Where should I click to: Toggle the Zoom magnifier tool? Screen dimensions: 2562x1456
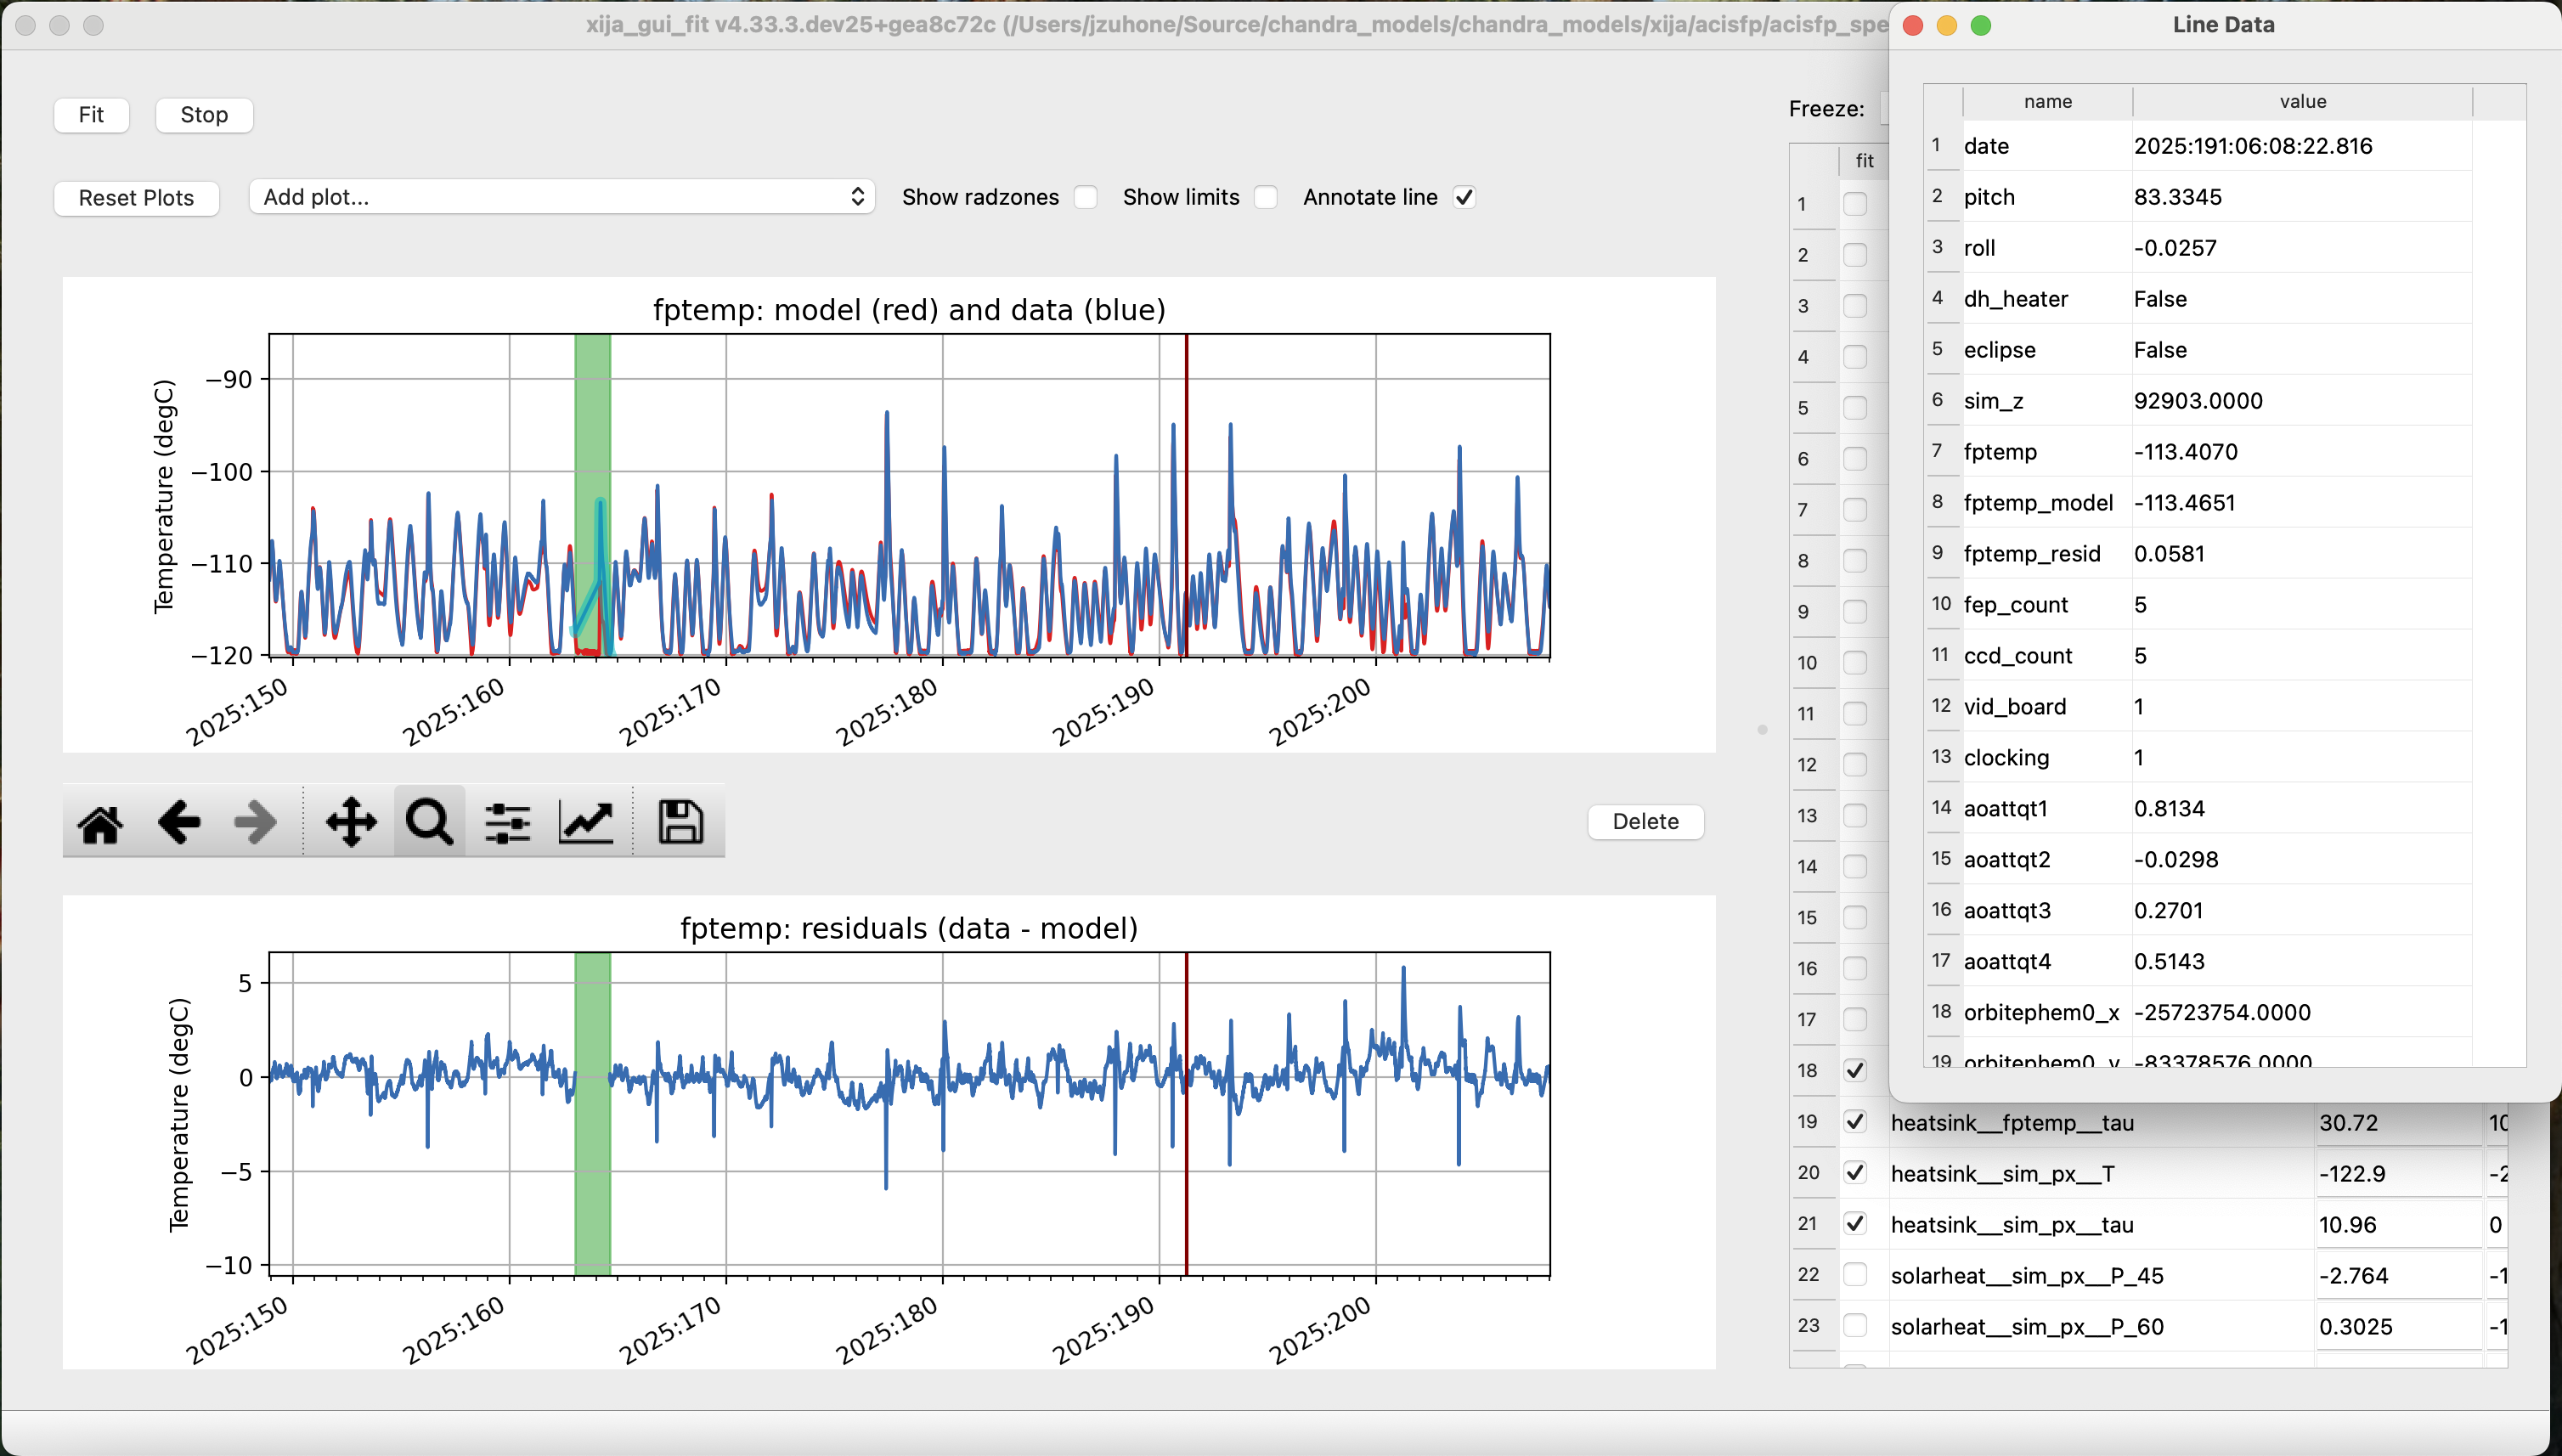click(430, 824)
